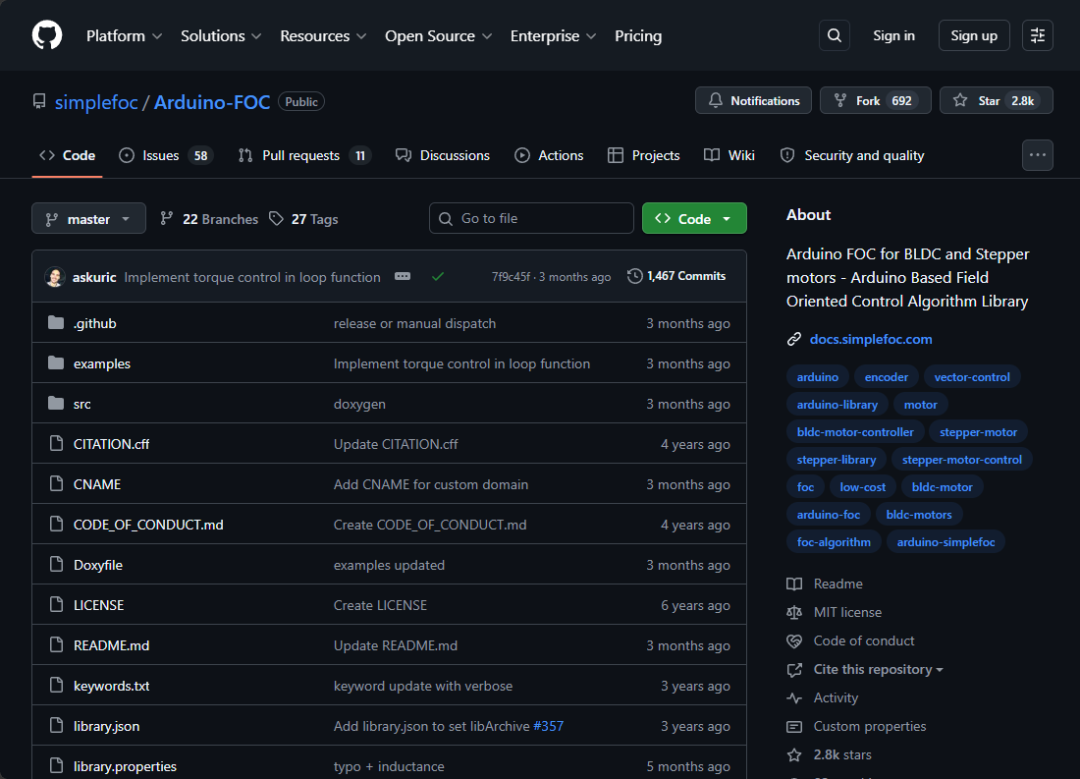View 22 Branches
This screenshot has width=1080, height=779.
pyautogui.click(x=209, y=219)
